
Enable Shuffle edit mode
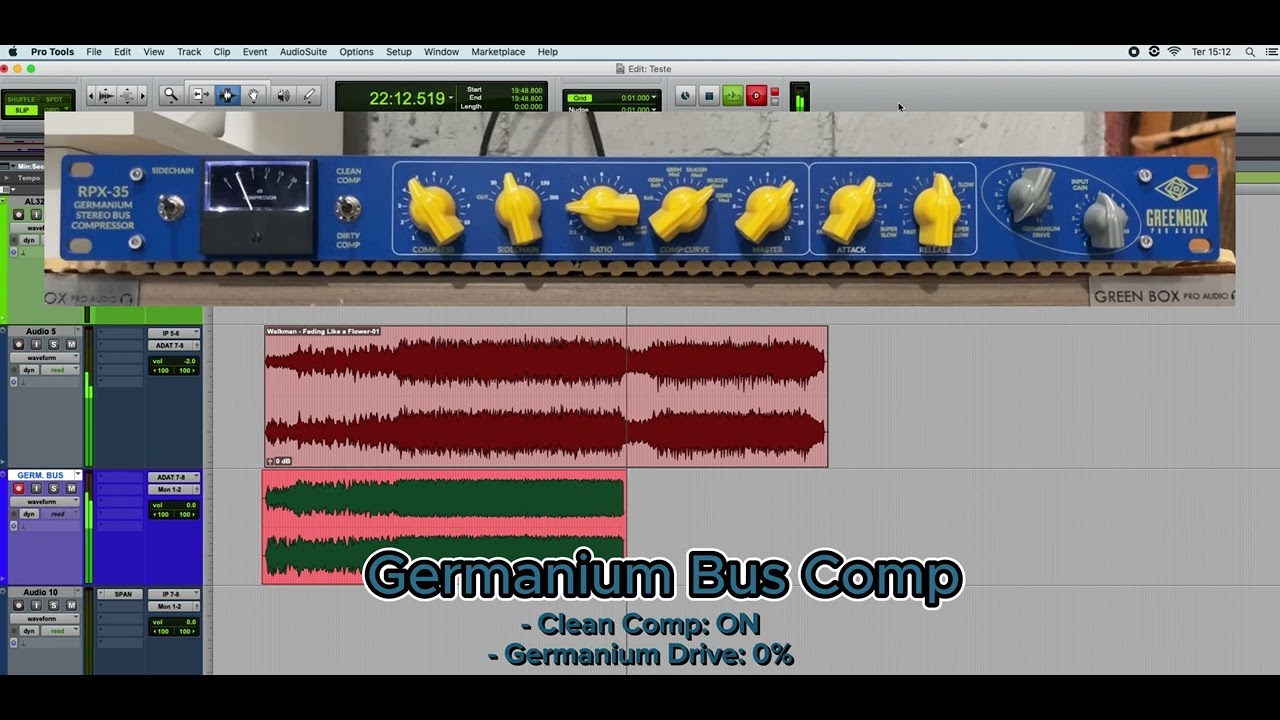coord(21,99)
